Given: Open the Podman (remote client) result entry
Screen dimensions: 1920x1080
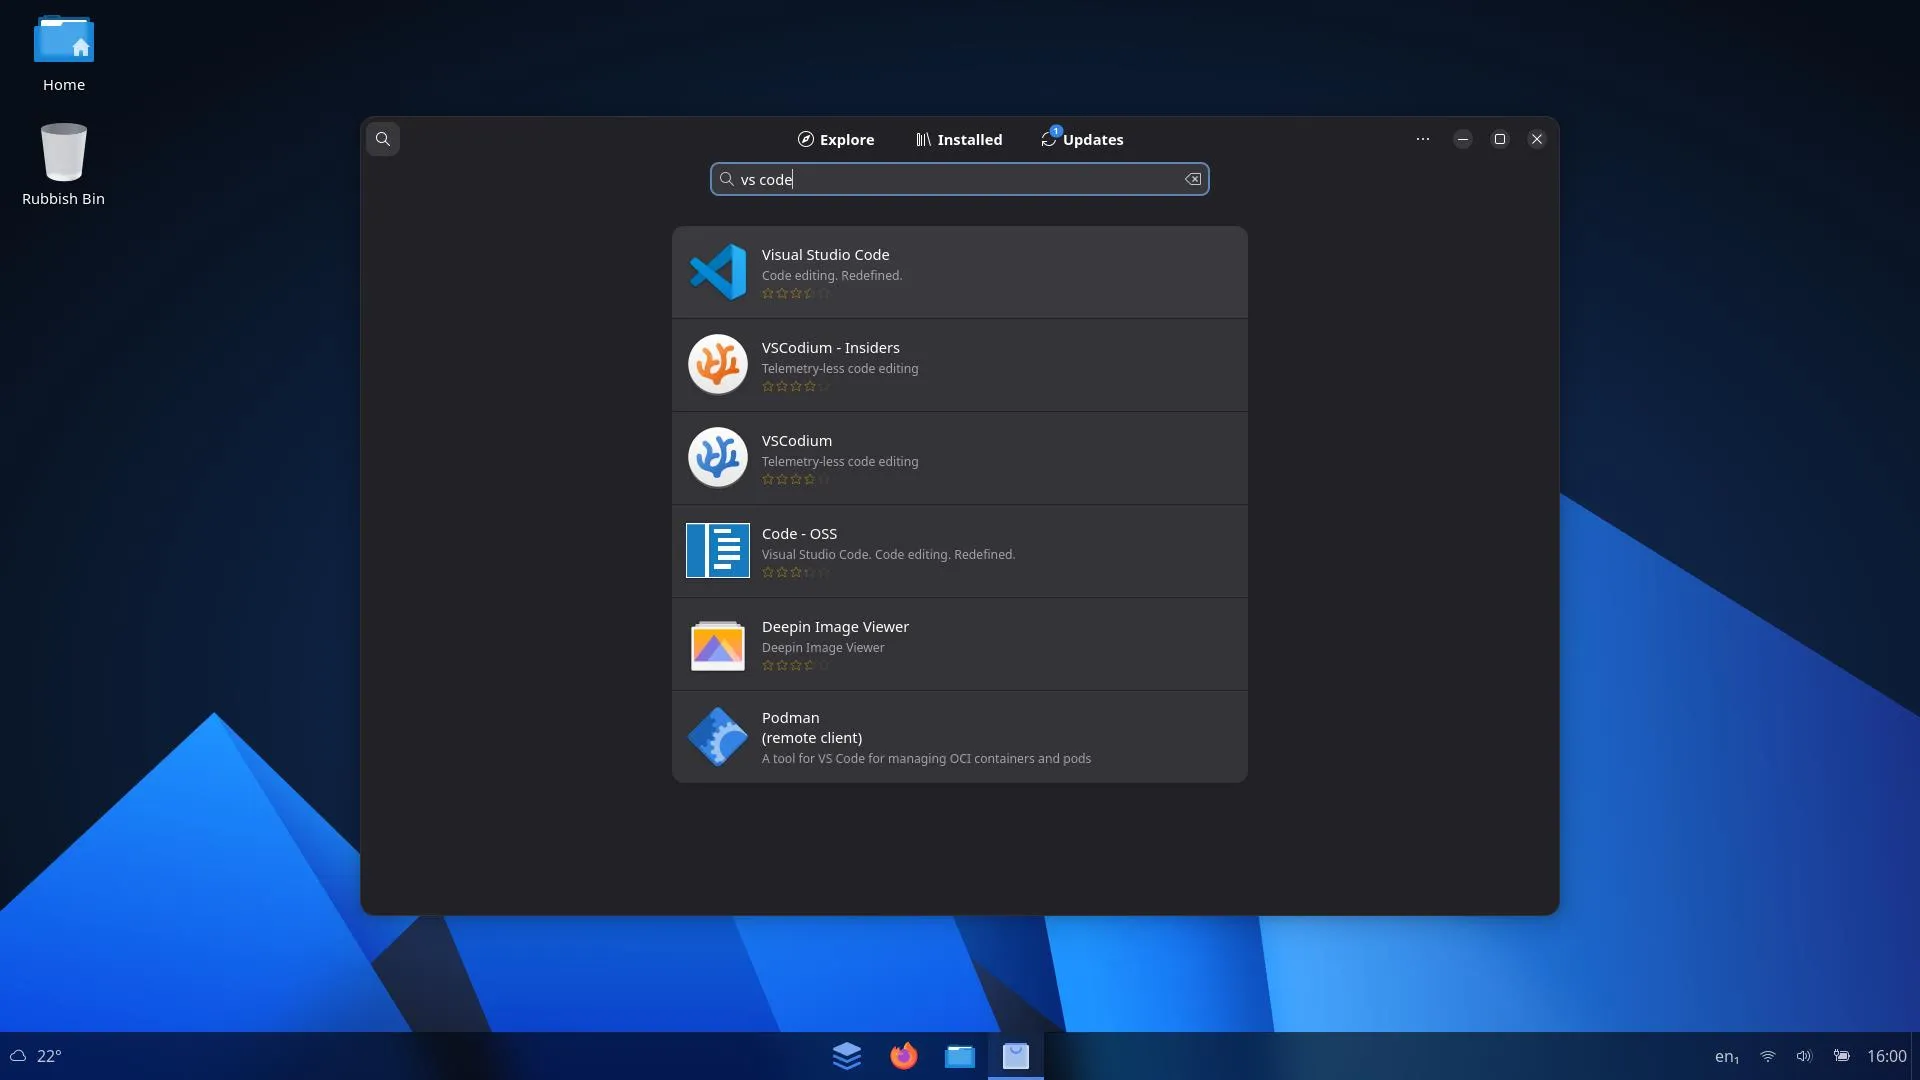Looking at the screenshot, I should point(960,737).
